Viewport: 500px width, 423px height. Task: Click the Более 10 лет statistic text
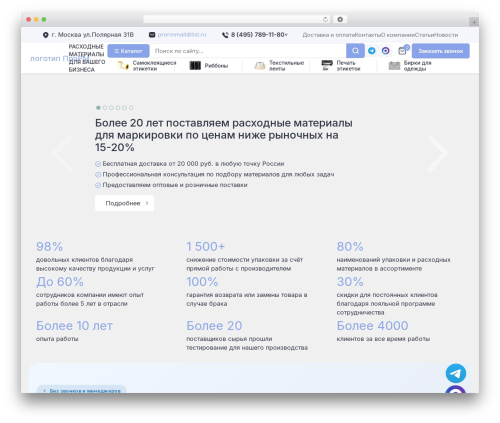(x=74, y=326)
